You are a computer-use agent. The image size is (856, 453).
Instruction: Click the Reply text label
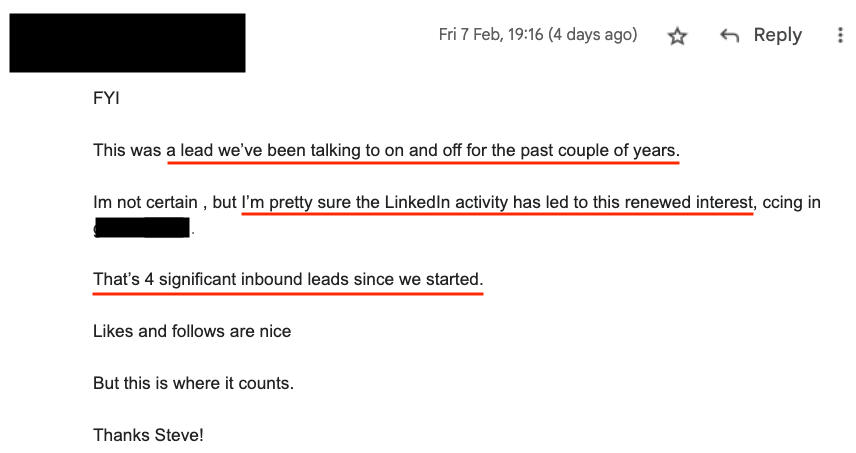[x=777, y=35]
